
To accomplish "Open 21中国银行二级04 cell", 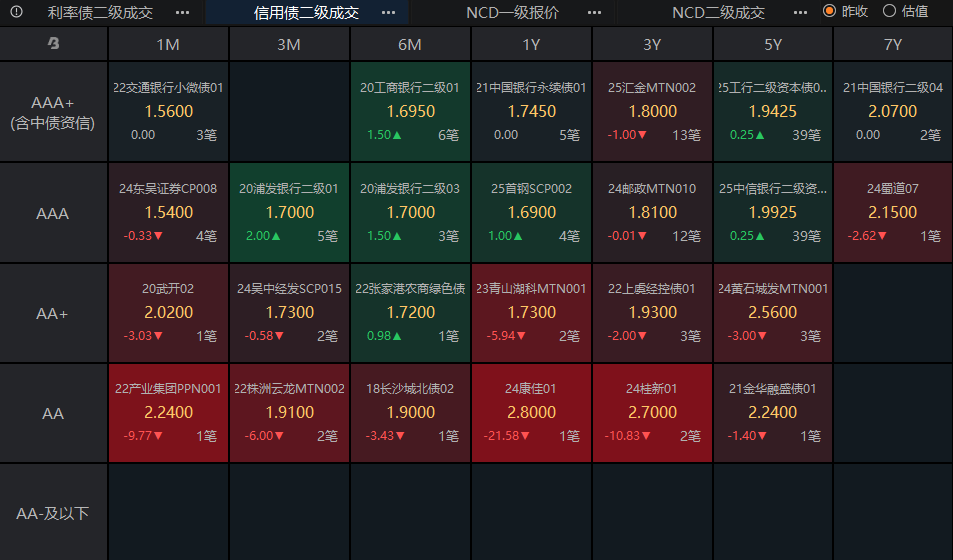I will pos(893,112).
